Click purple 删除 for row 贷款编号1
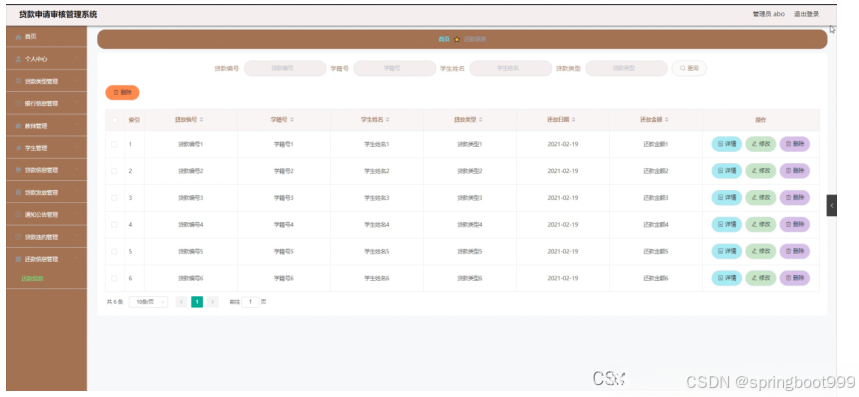The image size is (859, 397). click(794, 144)
